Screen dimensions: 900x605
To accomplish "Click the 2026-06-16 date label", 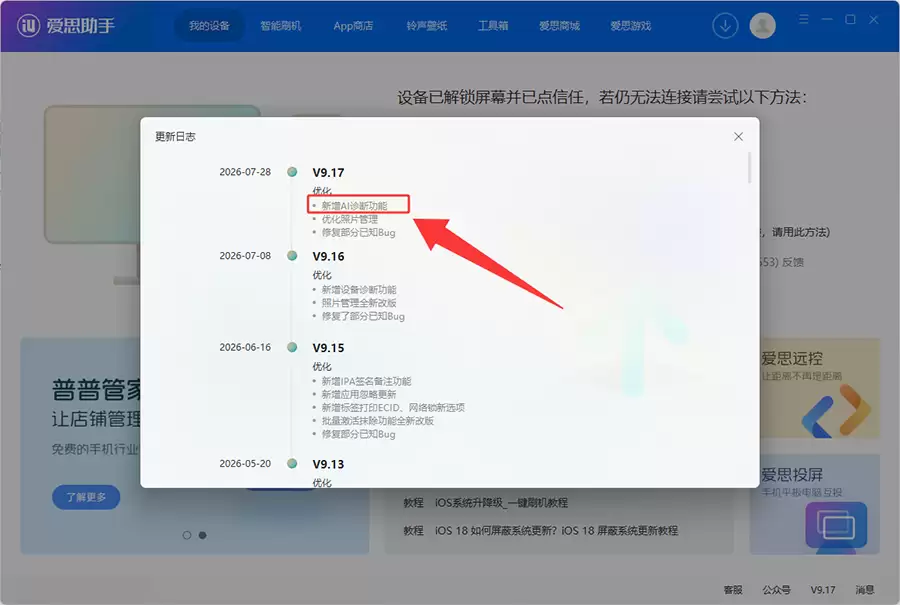I will [245, 347].
